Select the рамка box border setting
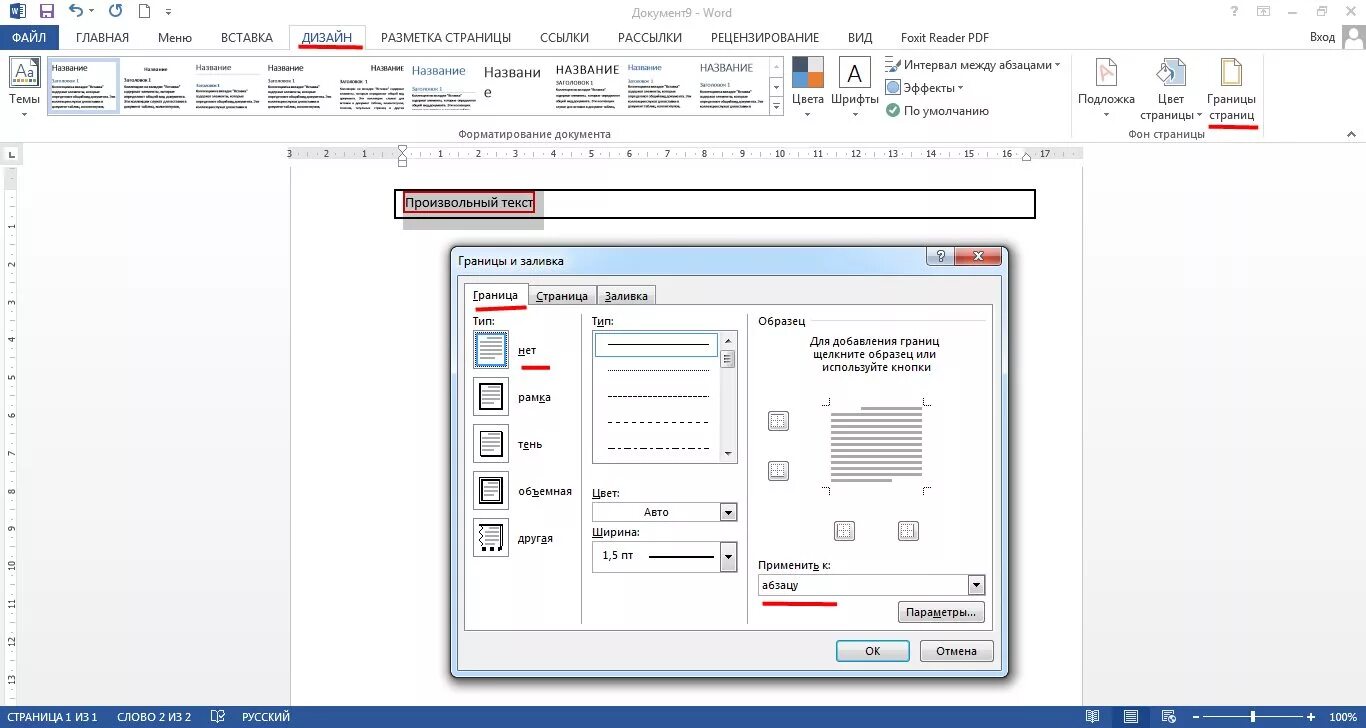Image resolution: width=1366 pixels, height=728 pixels. click(490, 397)
